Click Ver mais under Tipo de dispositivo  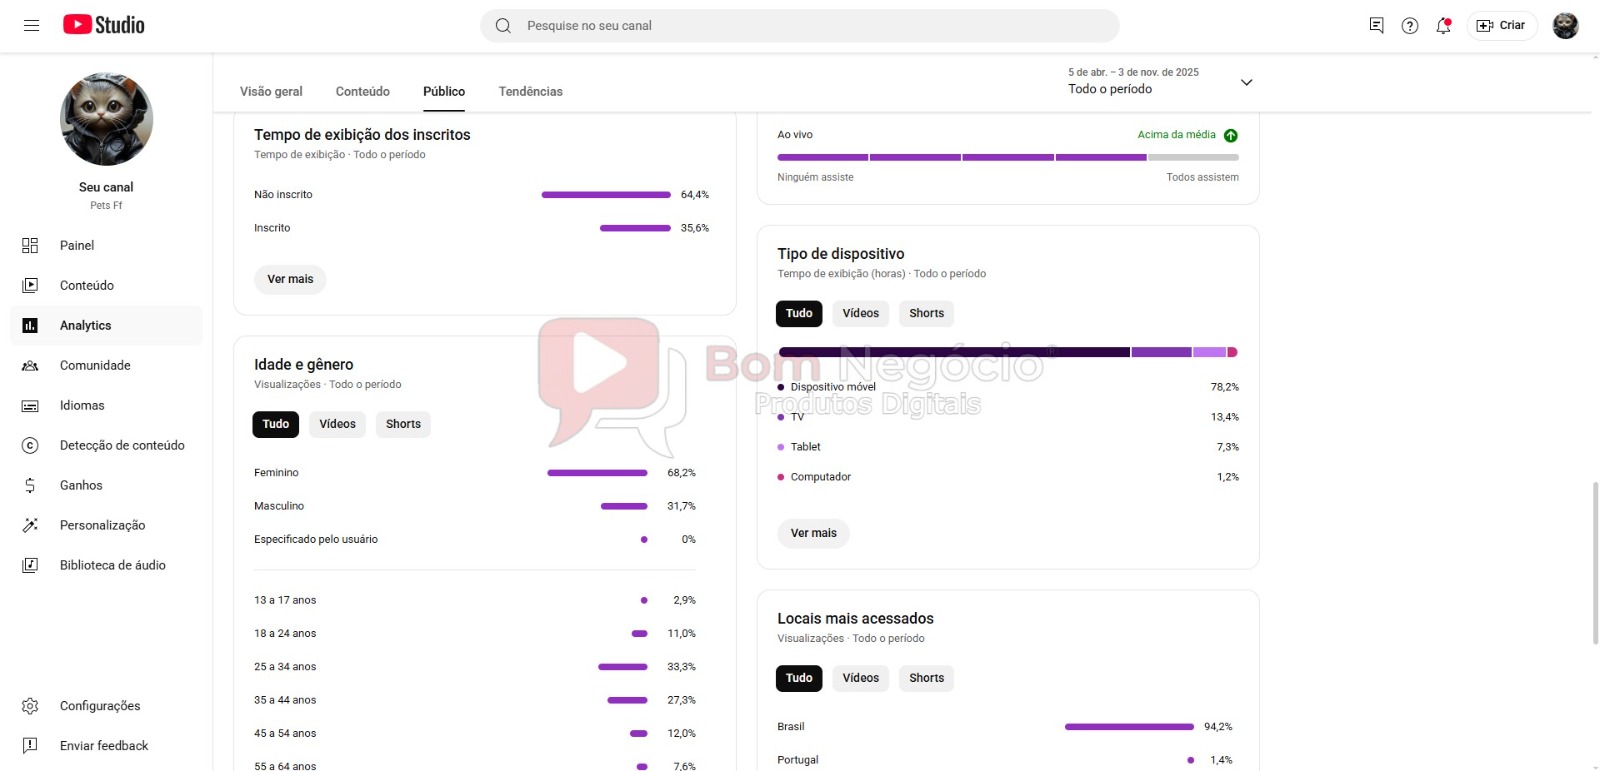tap(813, 533)
